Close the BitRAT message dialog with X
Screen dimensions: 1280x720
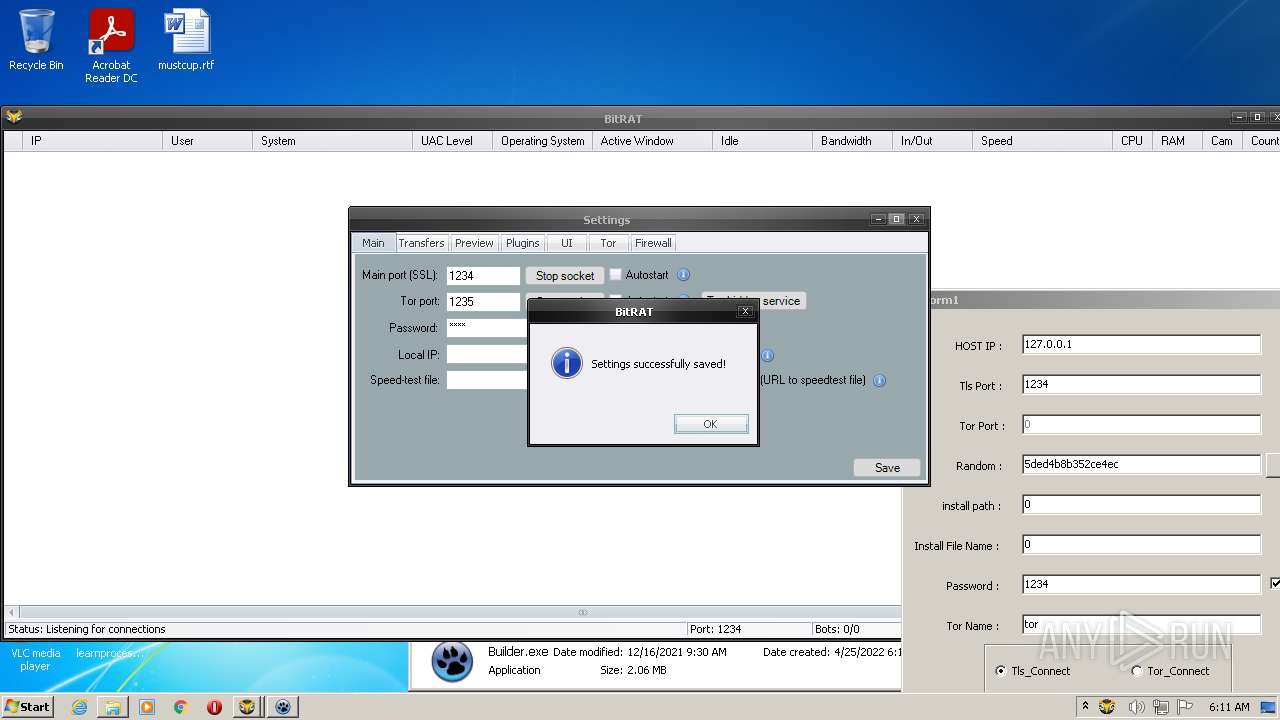(x=745, y=311)
